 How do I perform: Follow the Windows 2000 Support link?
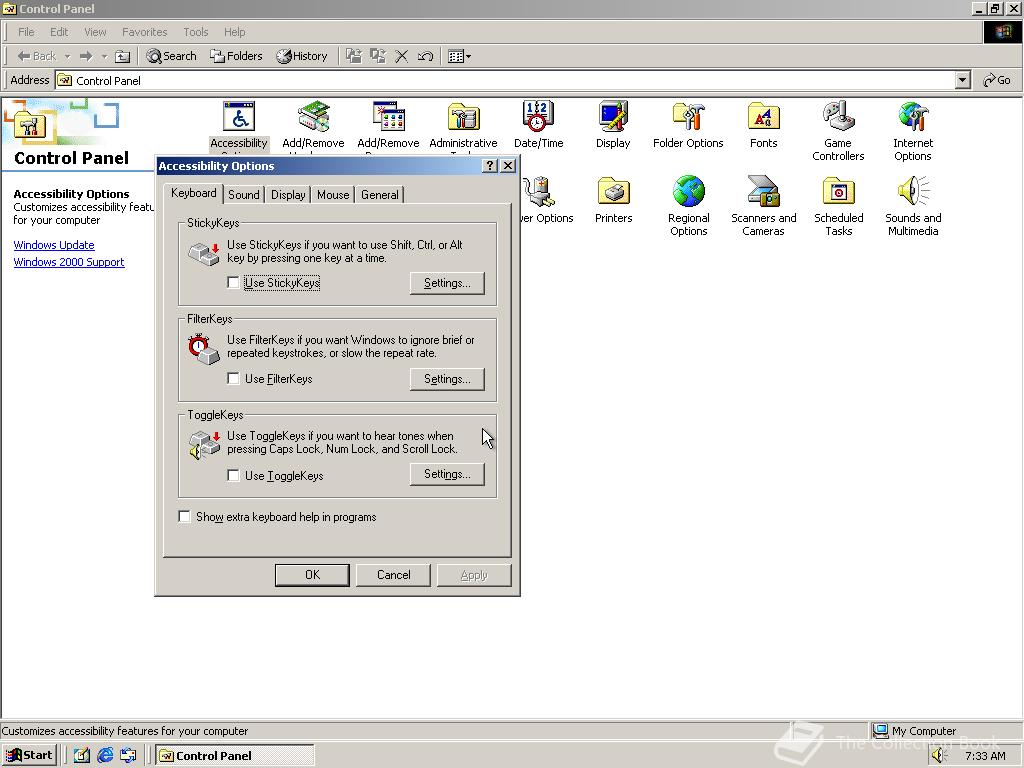point(69,262)
